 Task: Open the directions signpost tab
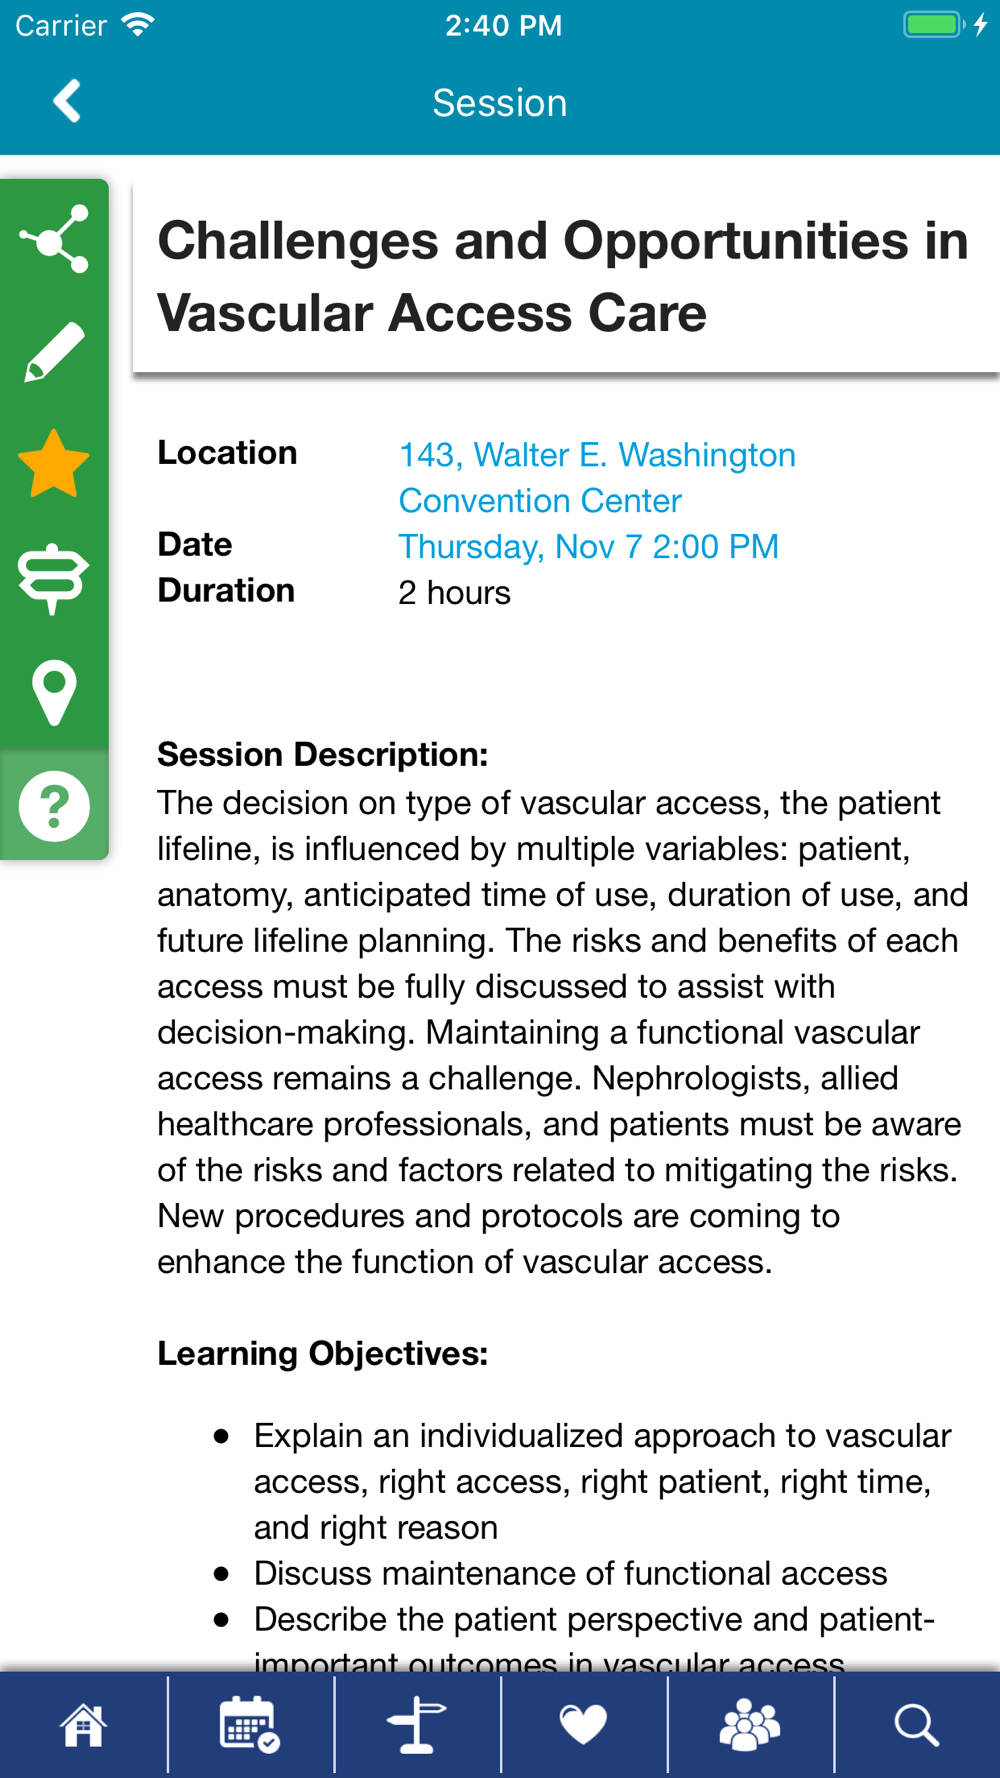coord(416,1725)
